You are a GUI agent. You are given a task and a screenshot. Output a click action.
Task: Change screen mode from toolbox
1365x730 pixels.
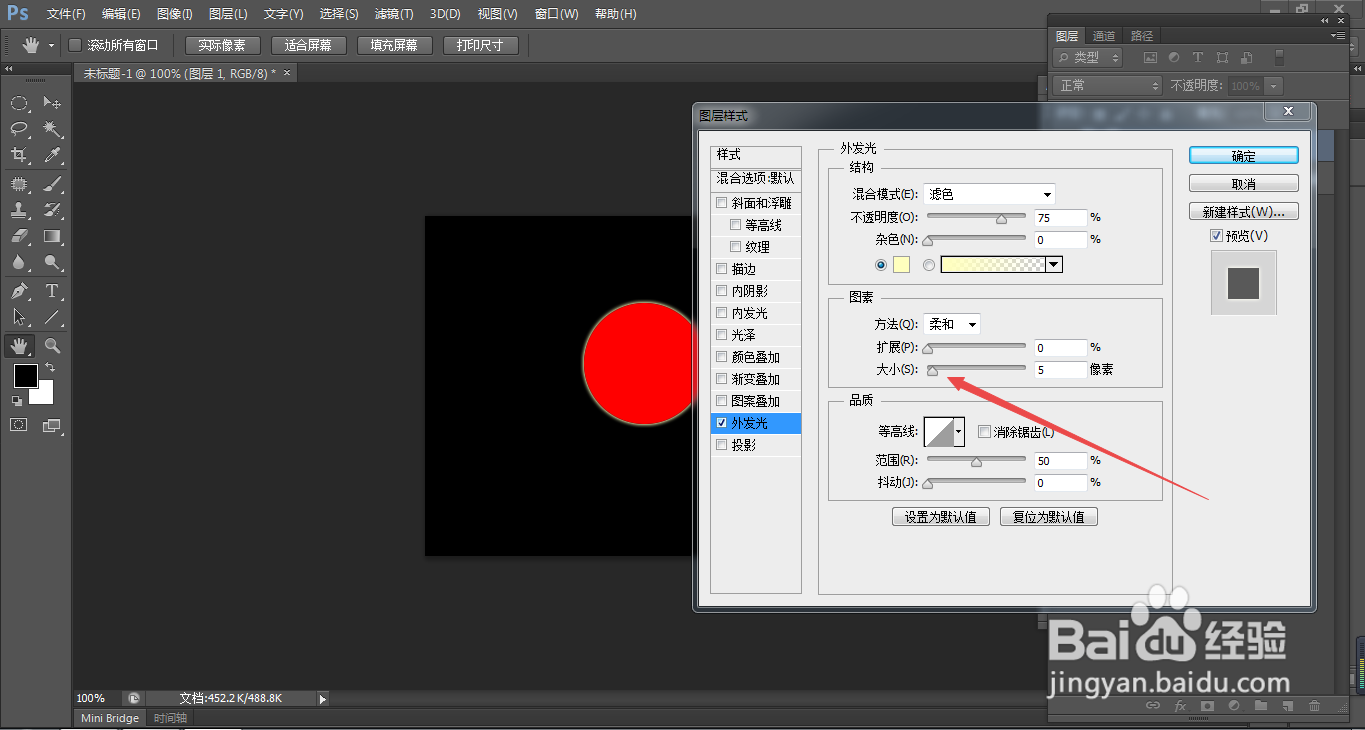click(52, 425)
